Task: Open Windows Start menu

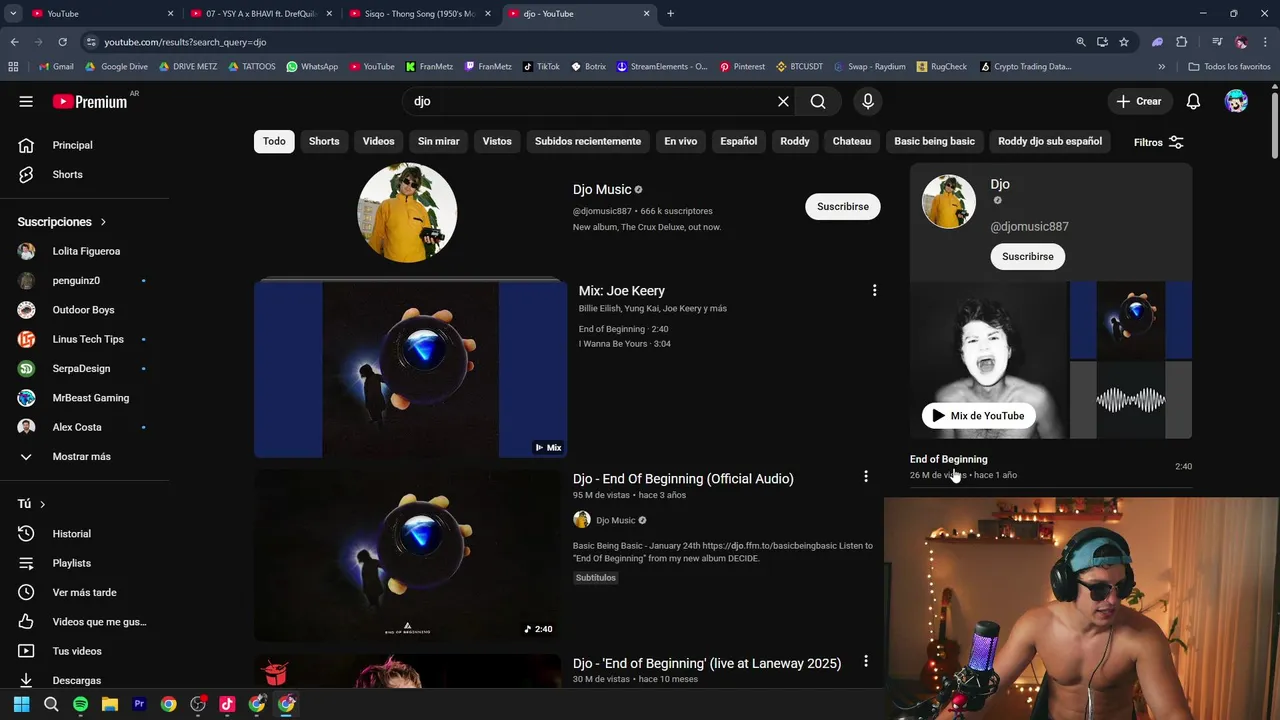Action: point(21,704)
